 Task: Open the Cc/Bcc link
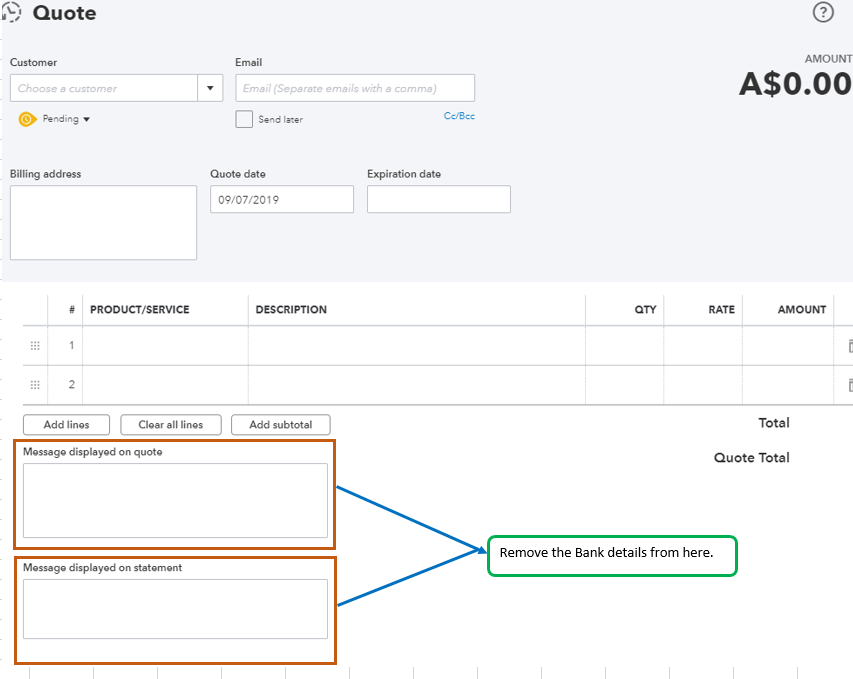(x=459, y=116)
